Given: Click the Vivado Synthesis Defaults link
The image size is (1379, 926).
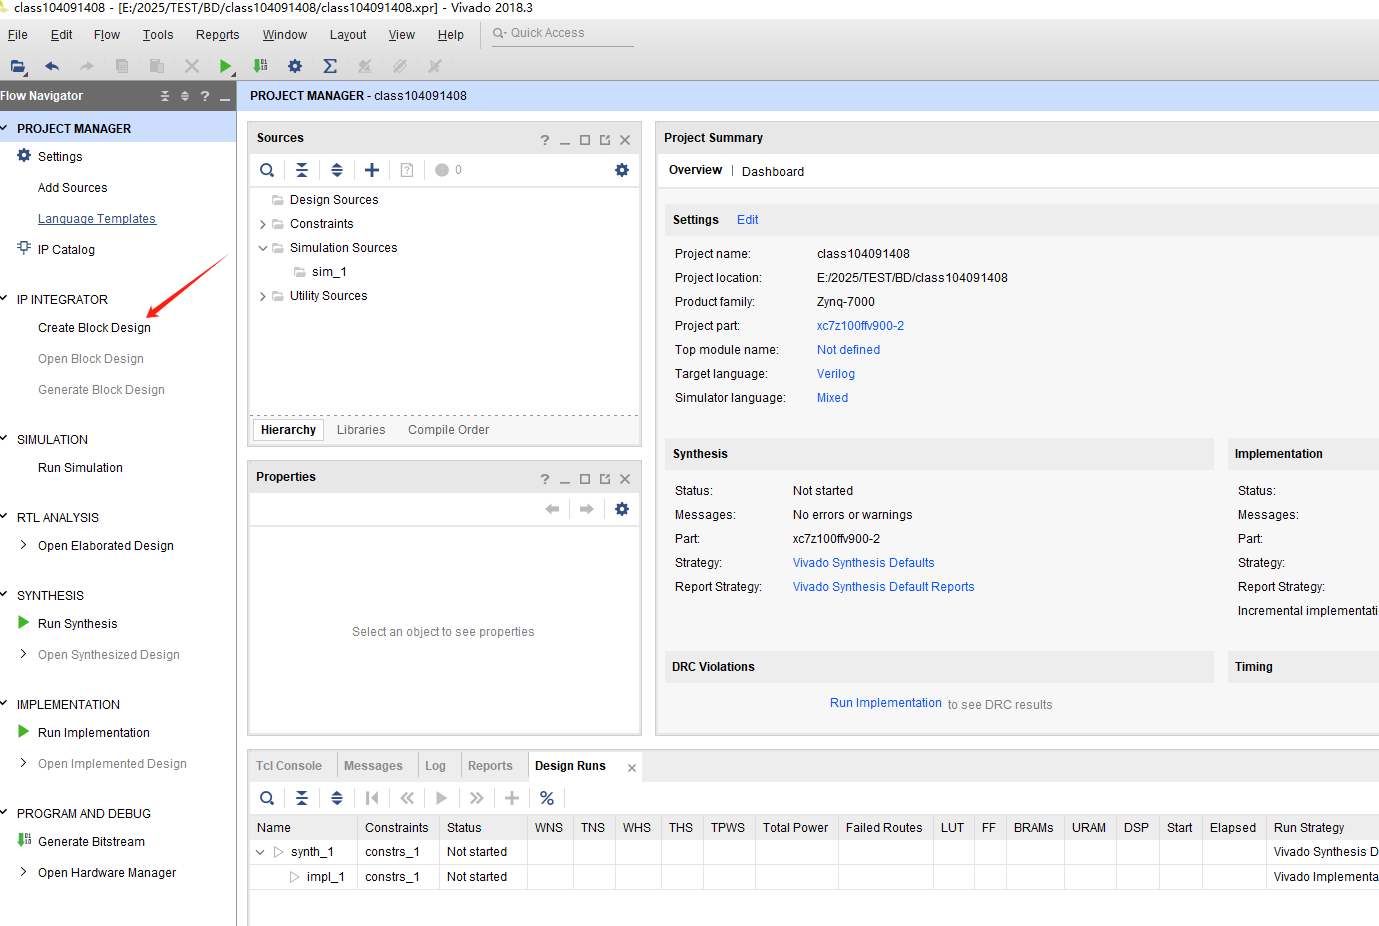Looking at the screenshot, I should click(864, 563).
